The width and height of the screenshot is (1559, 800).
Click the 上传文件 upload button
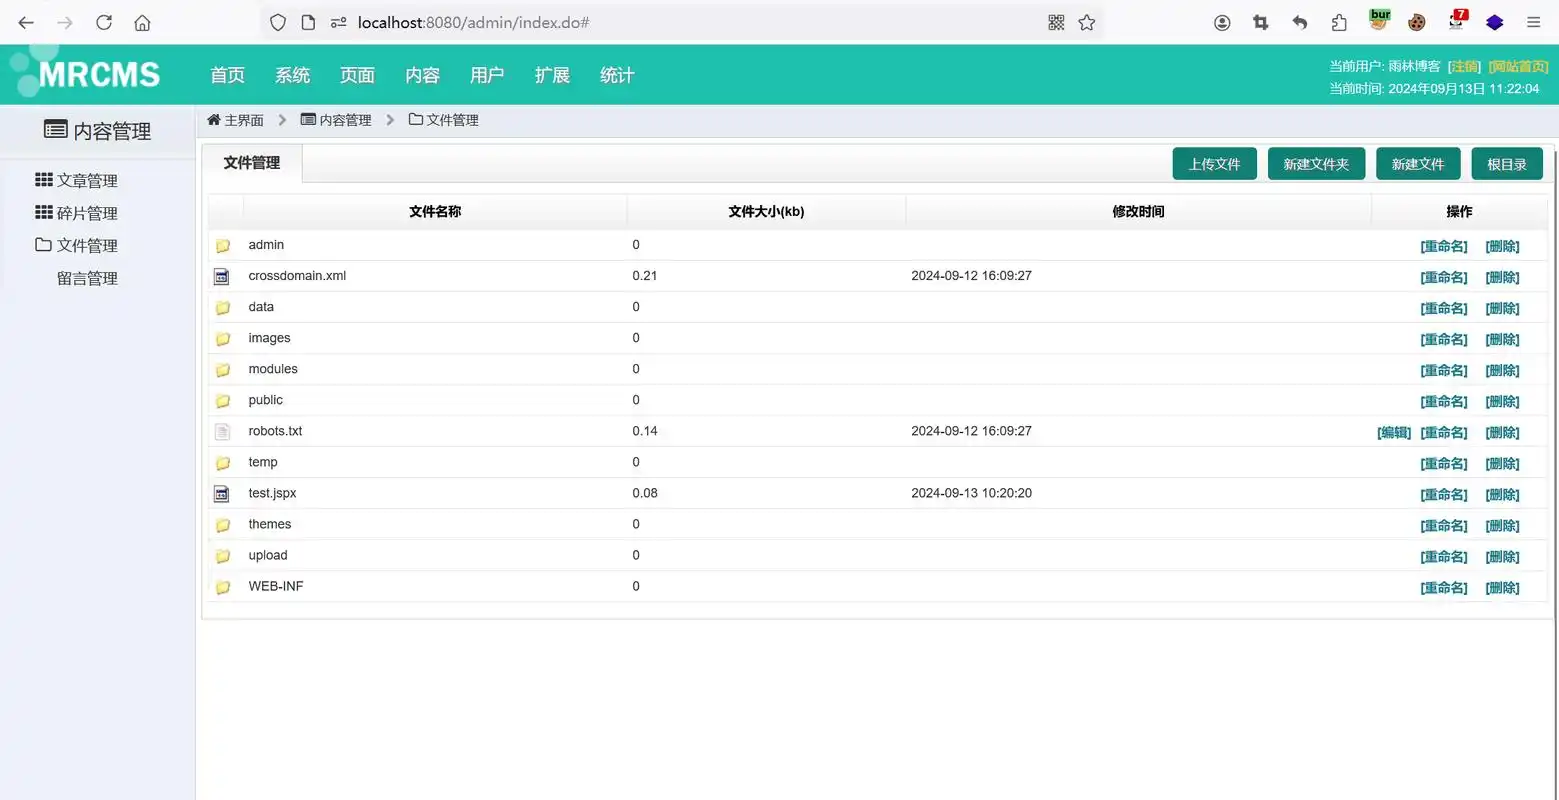pyautogui.click(x=1214, y=163)
